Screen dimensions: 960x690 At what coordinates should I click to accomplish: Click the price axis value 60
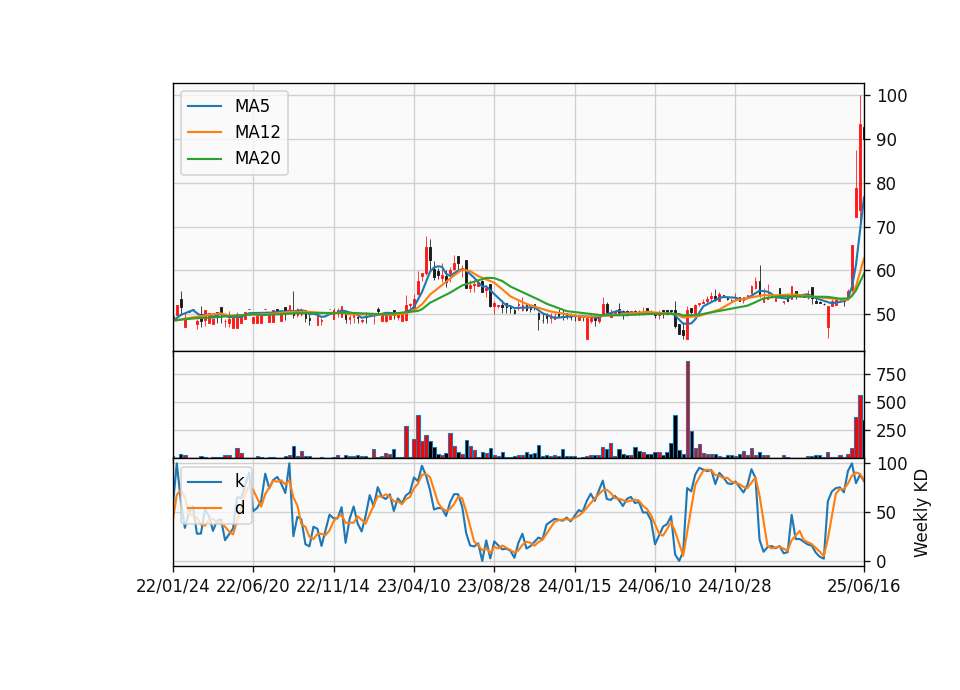click(887, 271)
